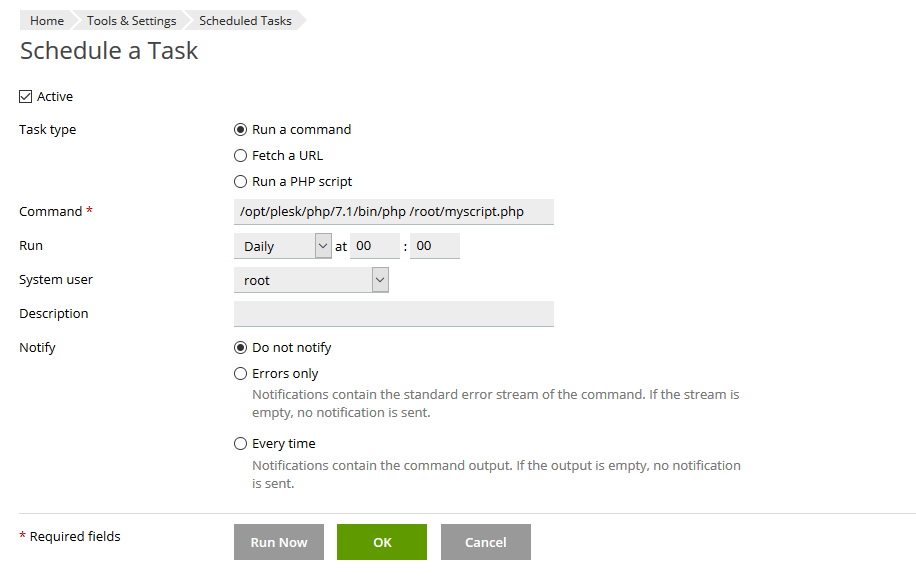This screenshot has height=579, width=916.
Task: Click the Description text field
Action: pos(393,314)
